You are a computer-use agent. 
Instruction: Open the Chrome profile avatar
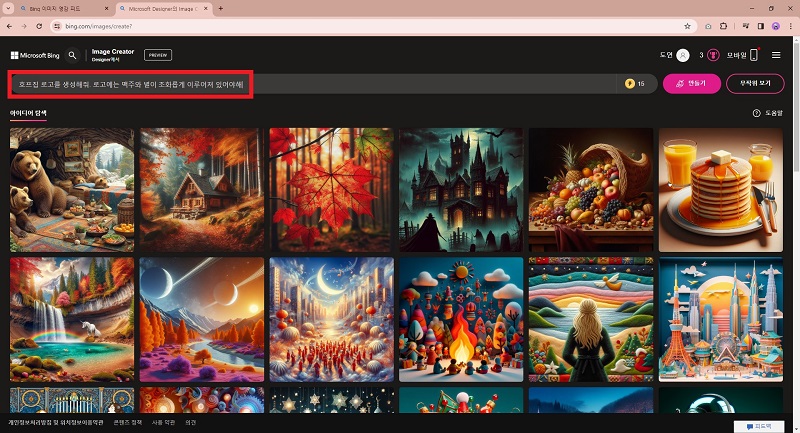[776, 26]
